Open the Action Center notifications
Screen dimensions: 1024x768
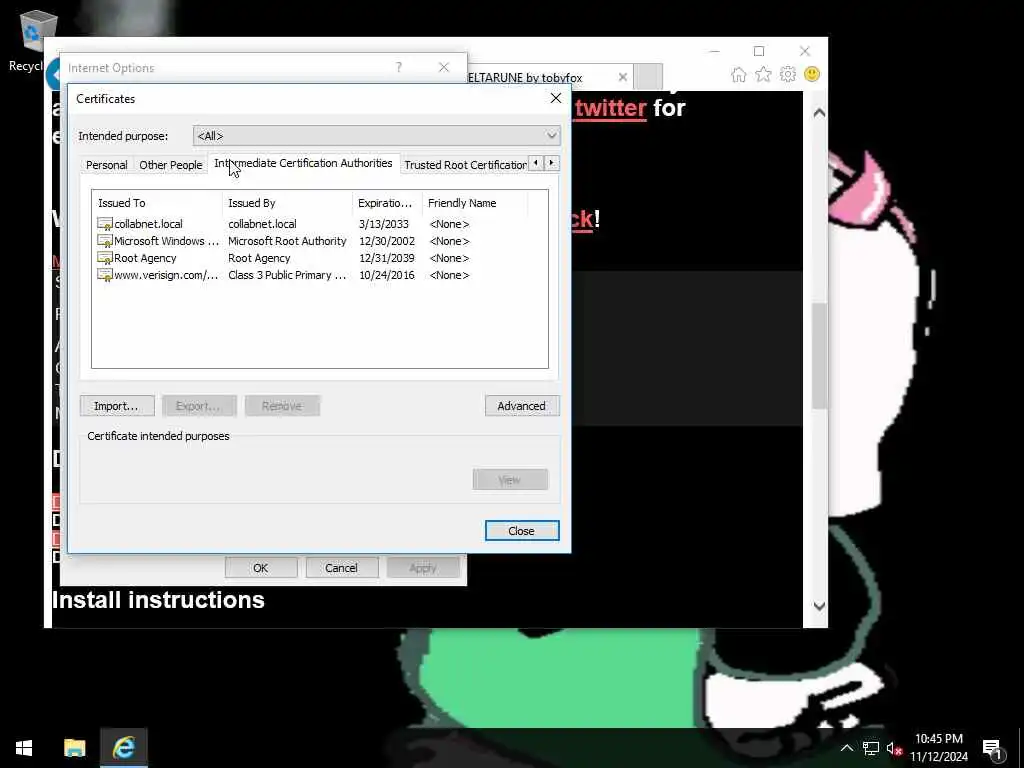993,748
